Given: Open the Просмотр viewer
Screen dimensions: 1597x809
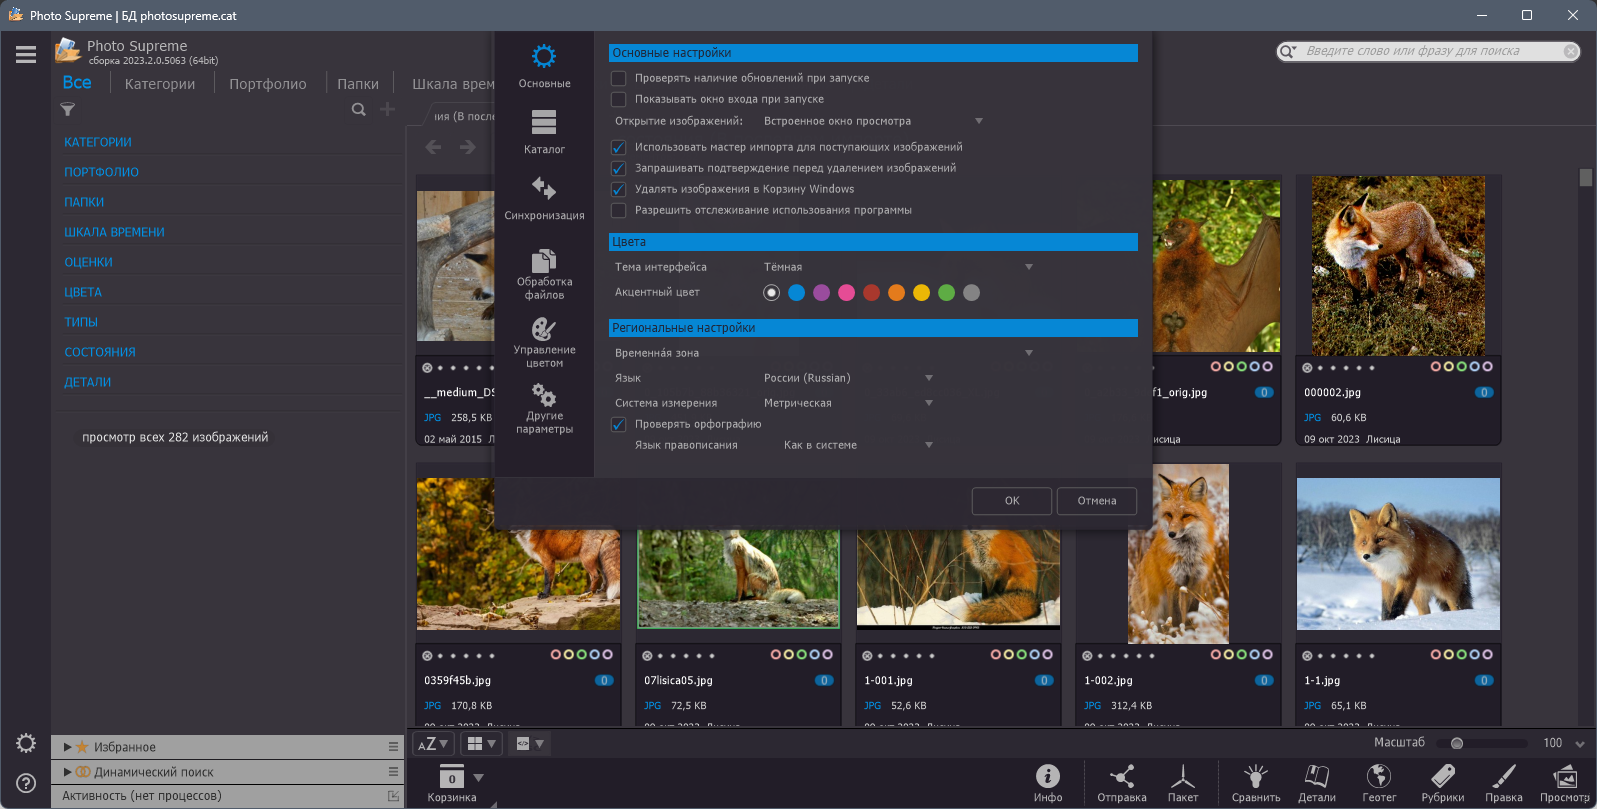Looking at the screenshot, I should point(1565,783).
